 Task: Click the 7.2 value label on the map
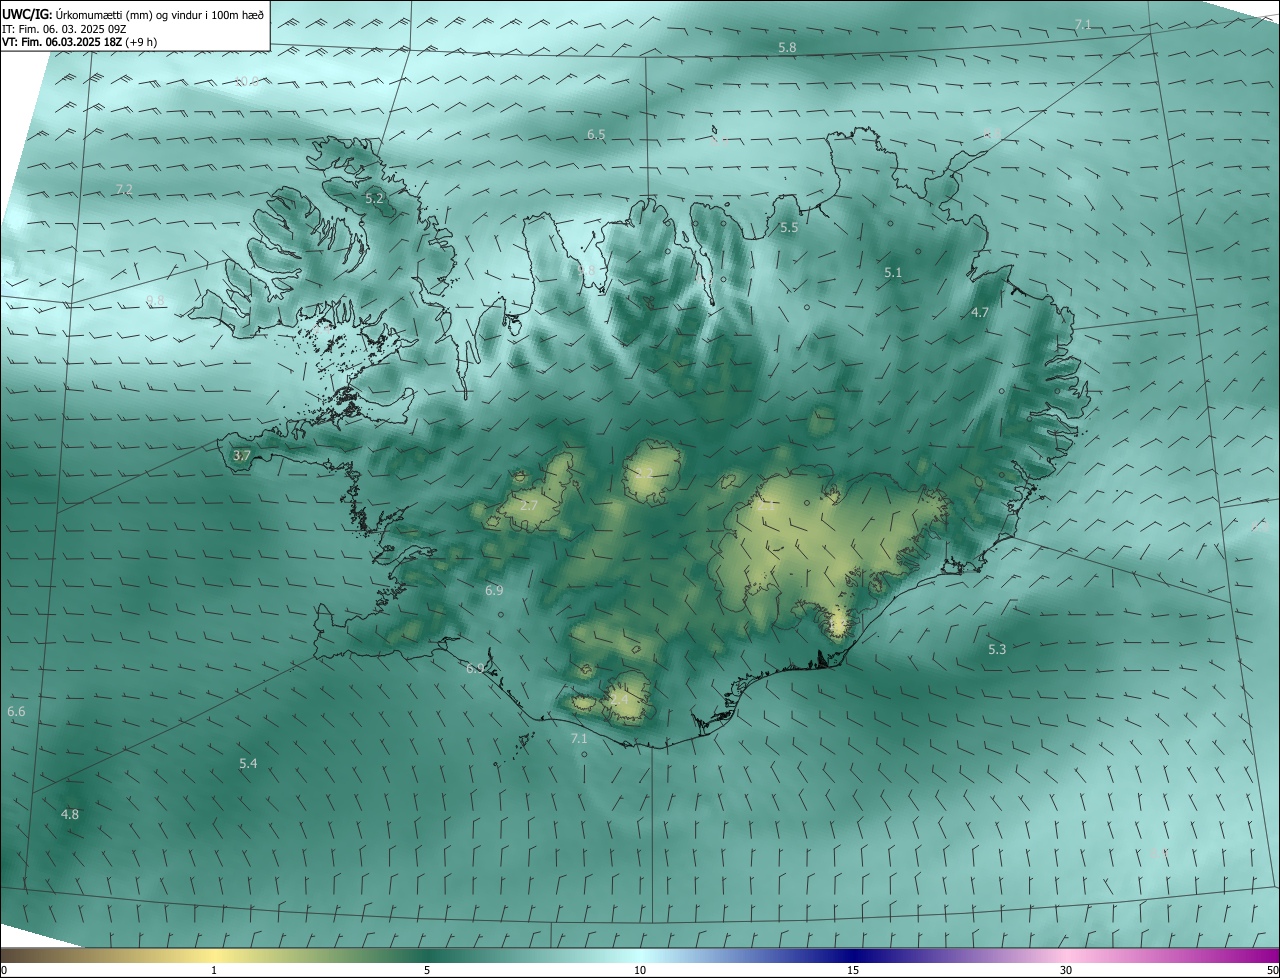pos(124,189)
